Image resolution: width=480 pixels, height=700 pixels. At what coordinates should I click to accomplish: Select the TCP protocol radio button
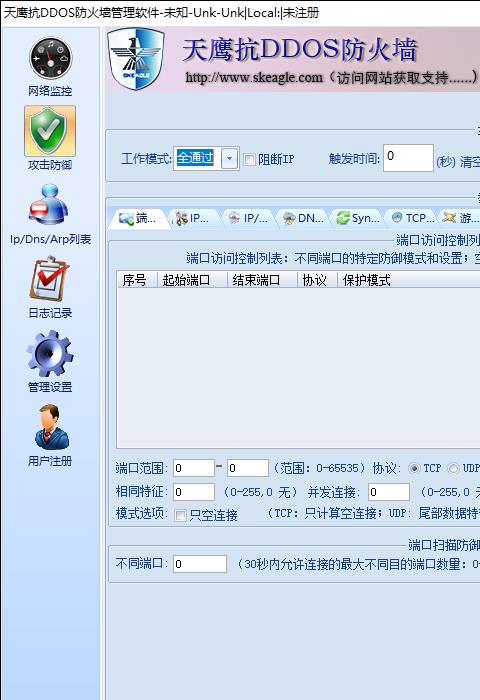point(414,468)
